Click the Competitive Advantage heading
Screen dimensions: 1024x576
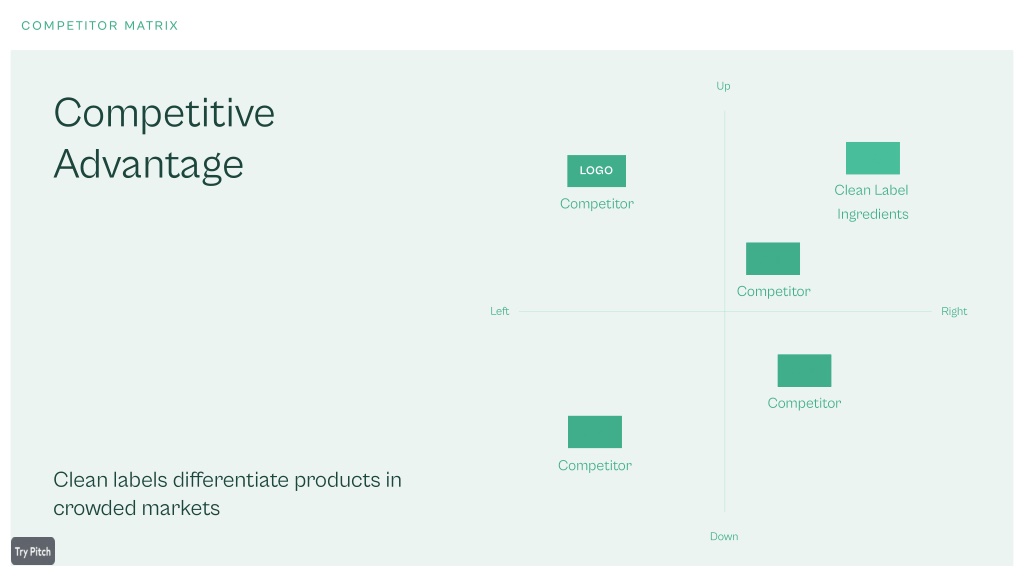pos(164,138)
